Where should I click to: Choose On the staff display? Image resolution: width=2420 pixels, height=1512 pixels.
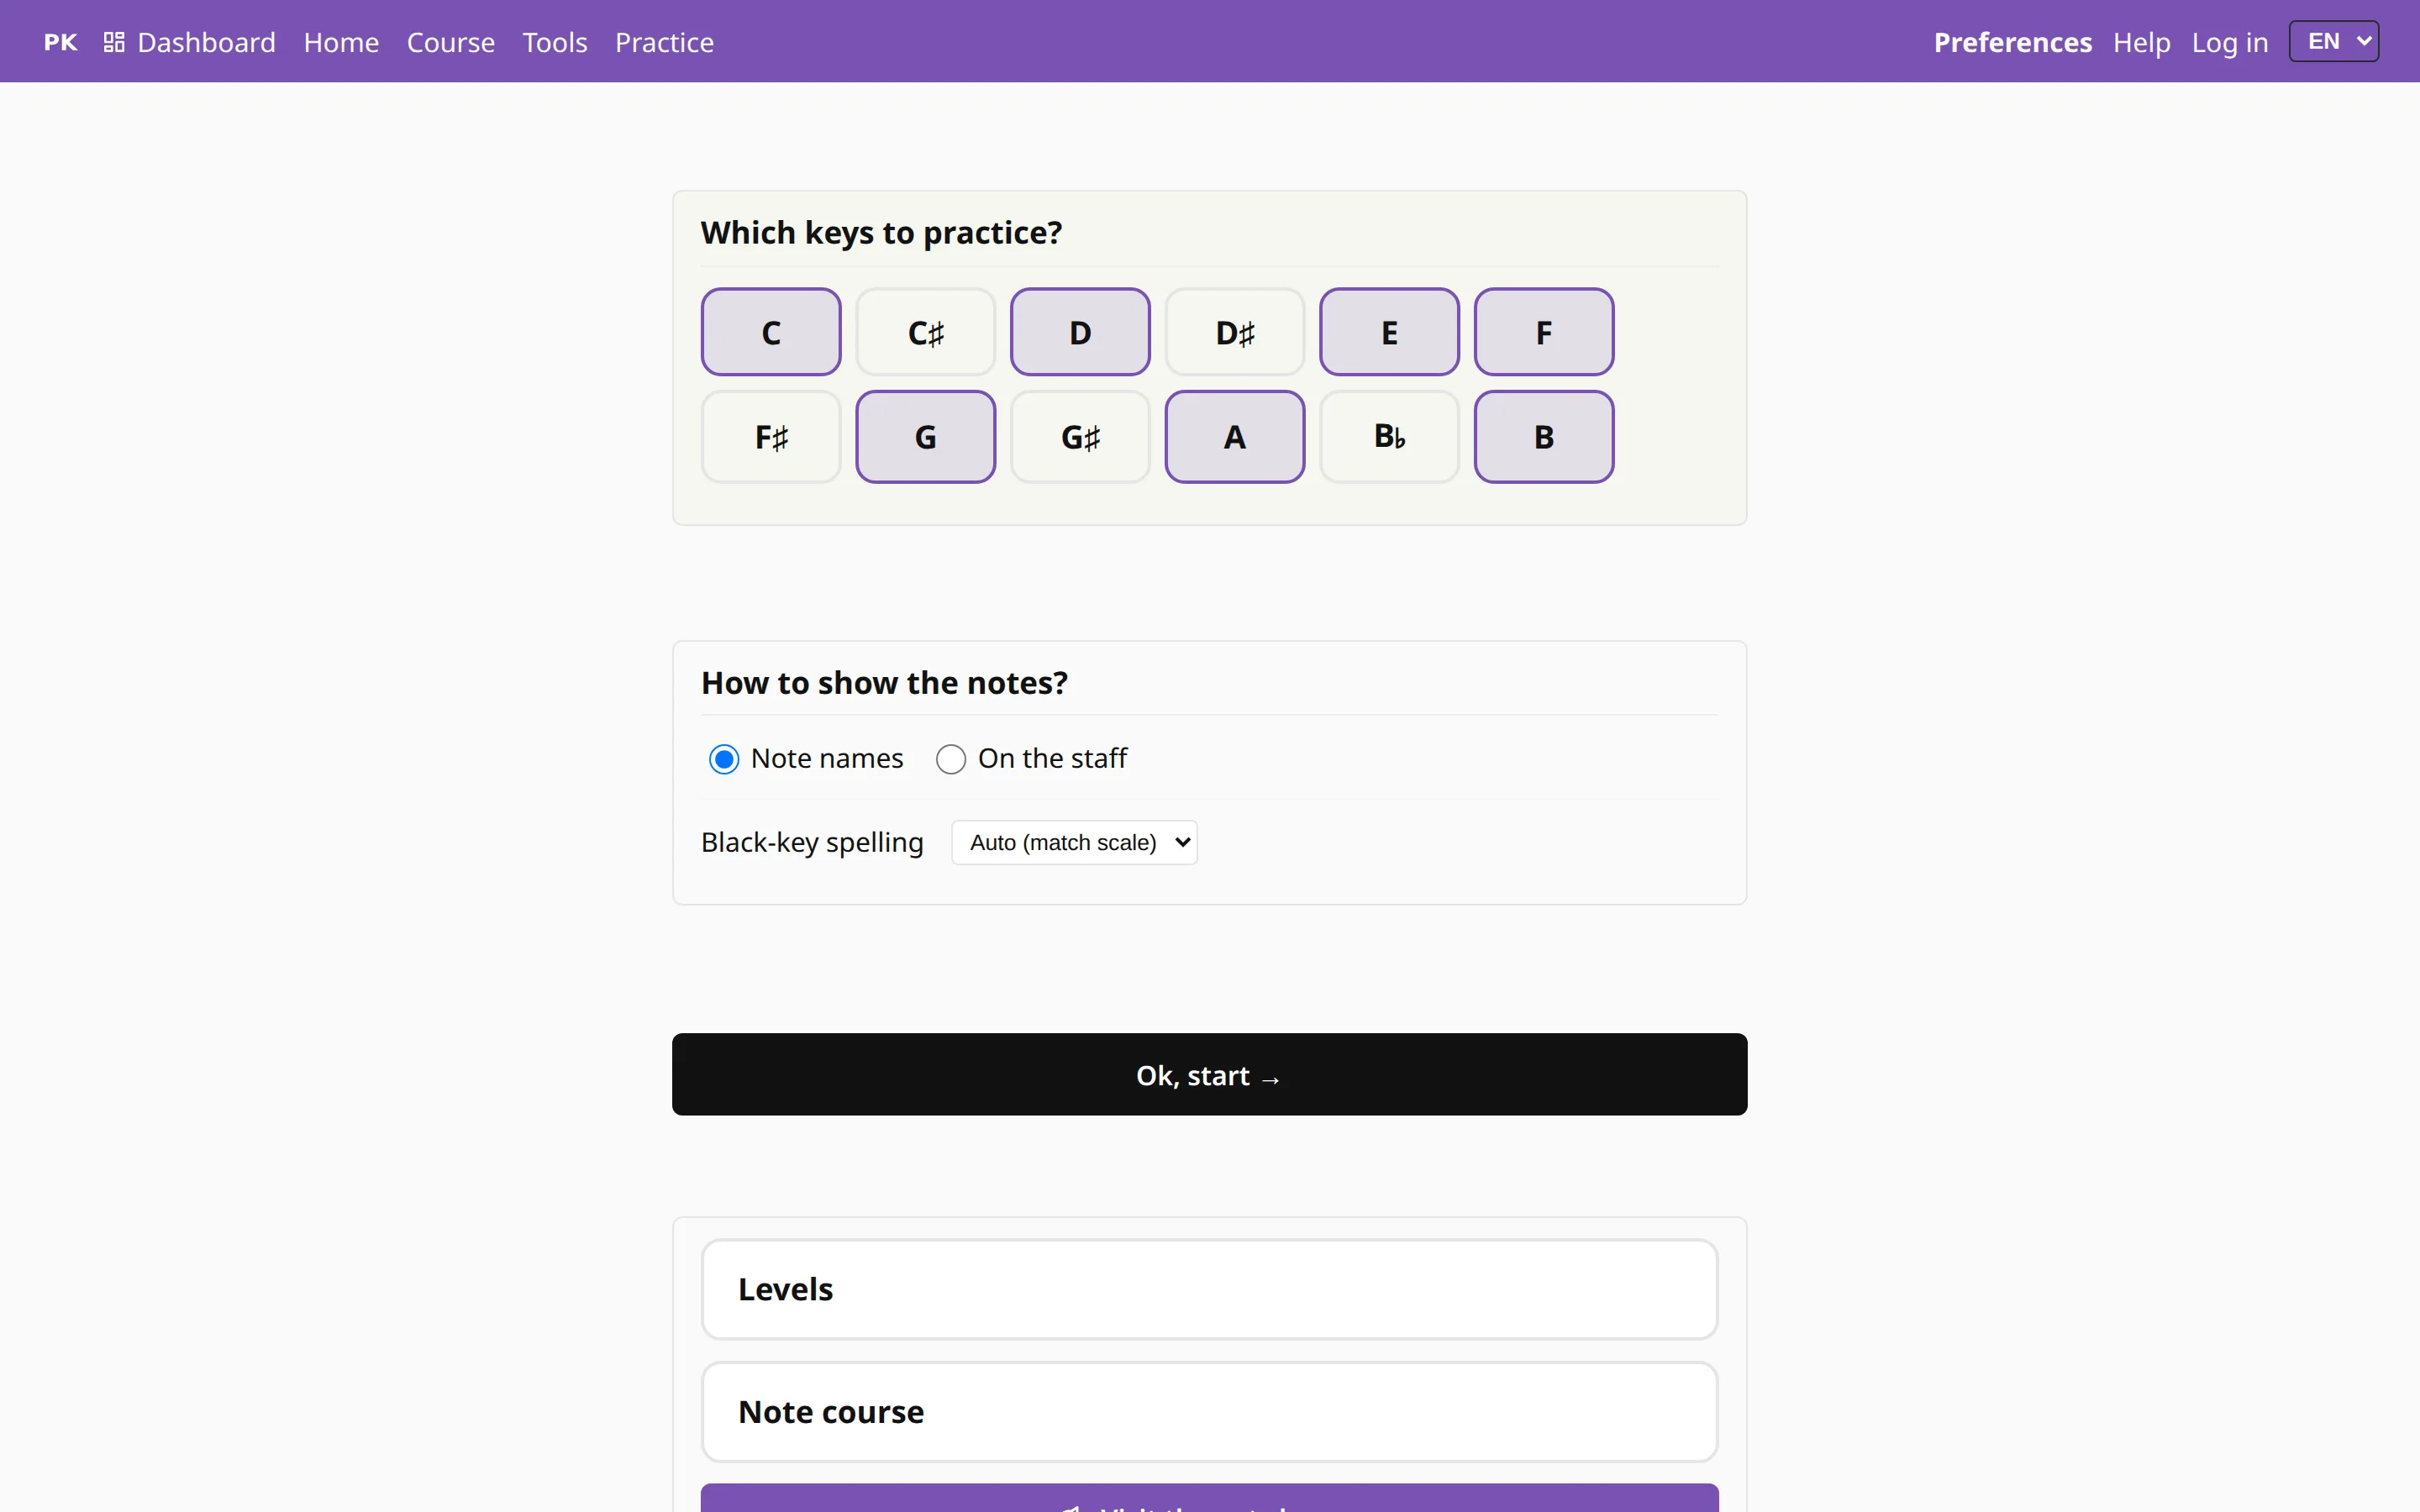[950, 759]
